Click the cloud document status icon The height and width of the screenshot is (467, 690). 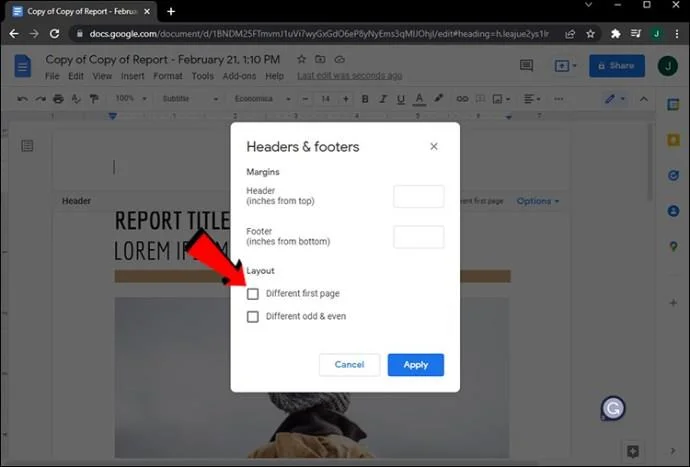pos(339,59)
